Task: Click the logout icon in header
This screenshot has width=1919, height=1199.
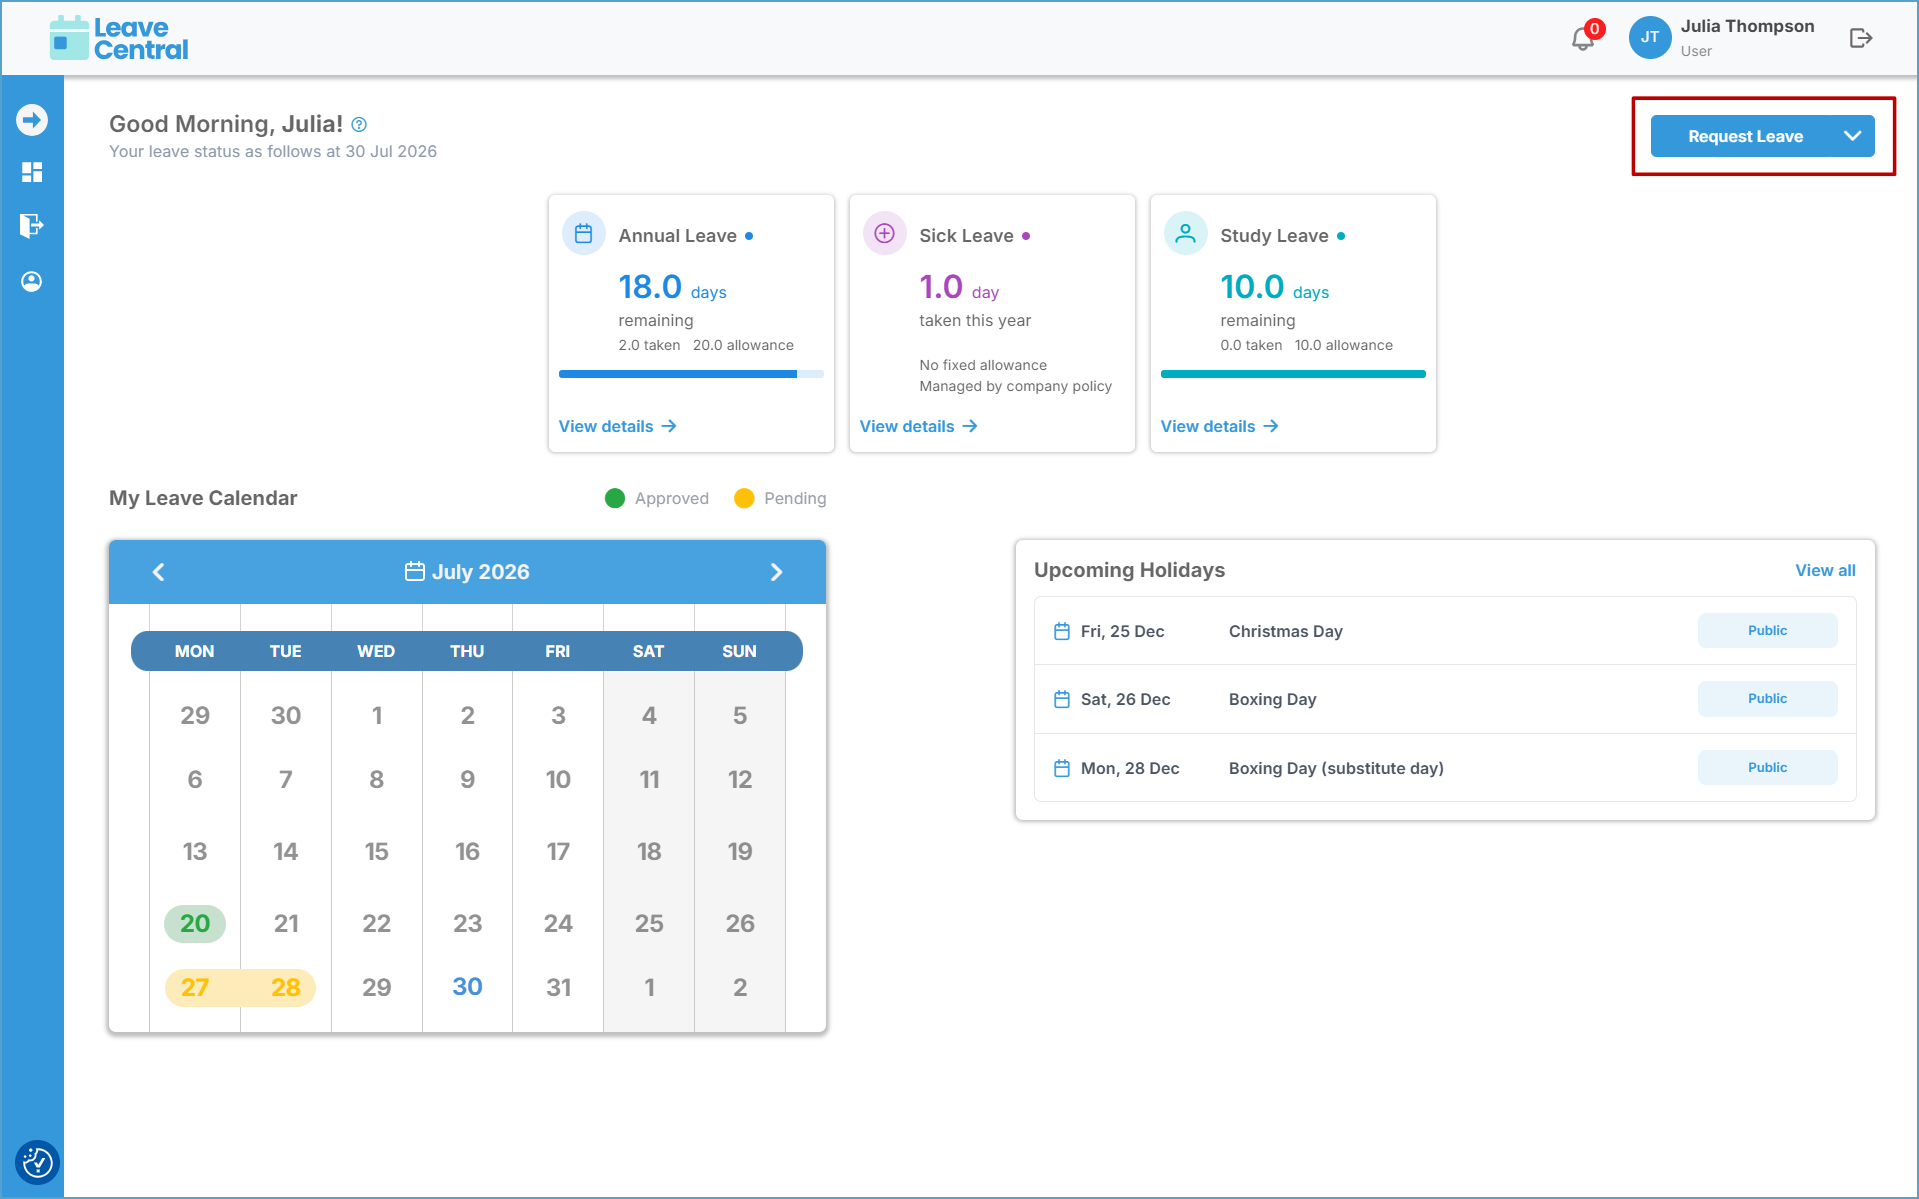Action: (x=1860, y=38)
